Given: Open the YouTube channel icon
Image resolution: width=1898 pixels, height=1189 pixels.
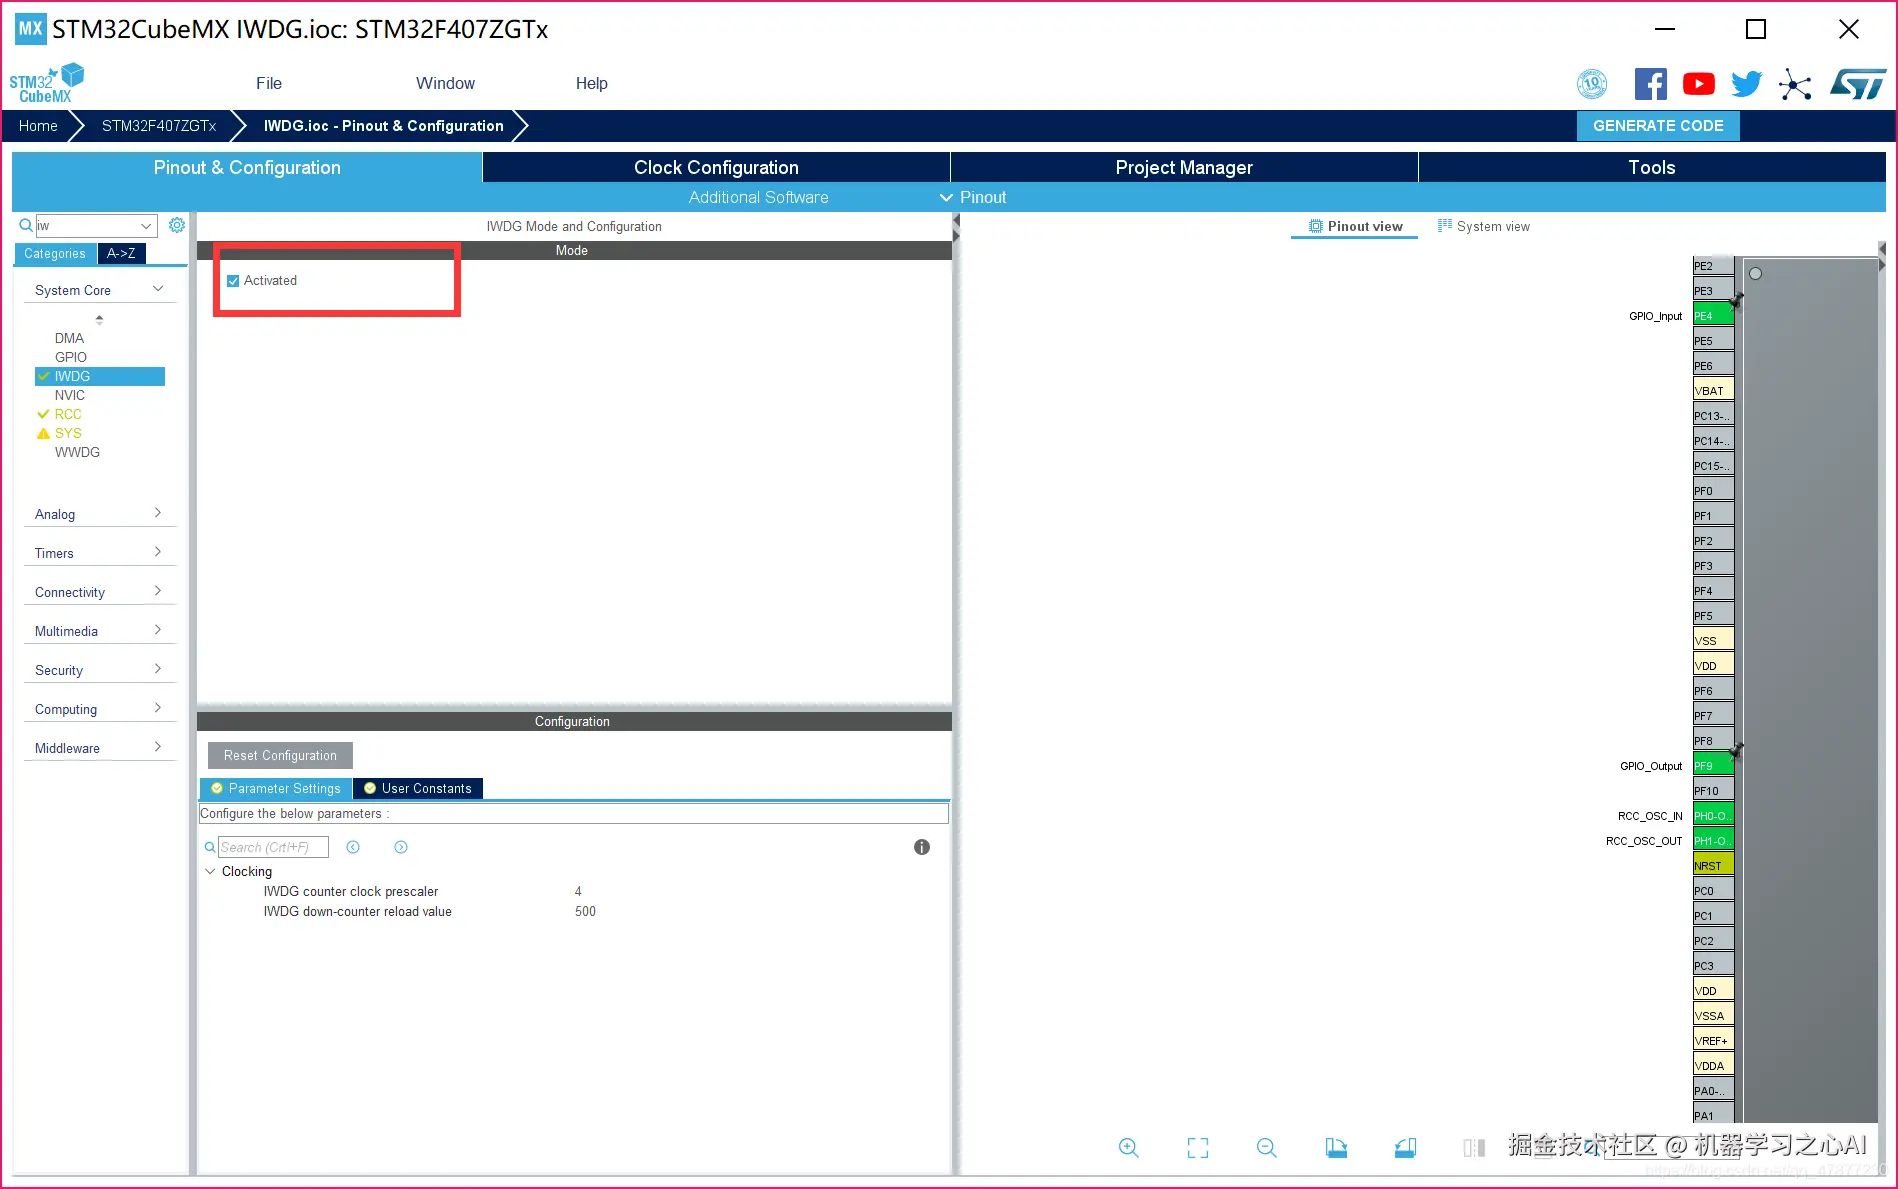Looking at the screenshot, I should point(1698,84).
